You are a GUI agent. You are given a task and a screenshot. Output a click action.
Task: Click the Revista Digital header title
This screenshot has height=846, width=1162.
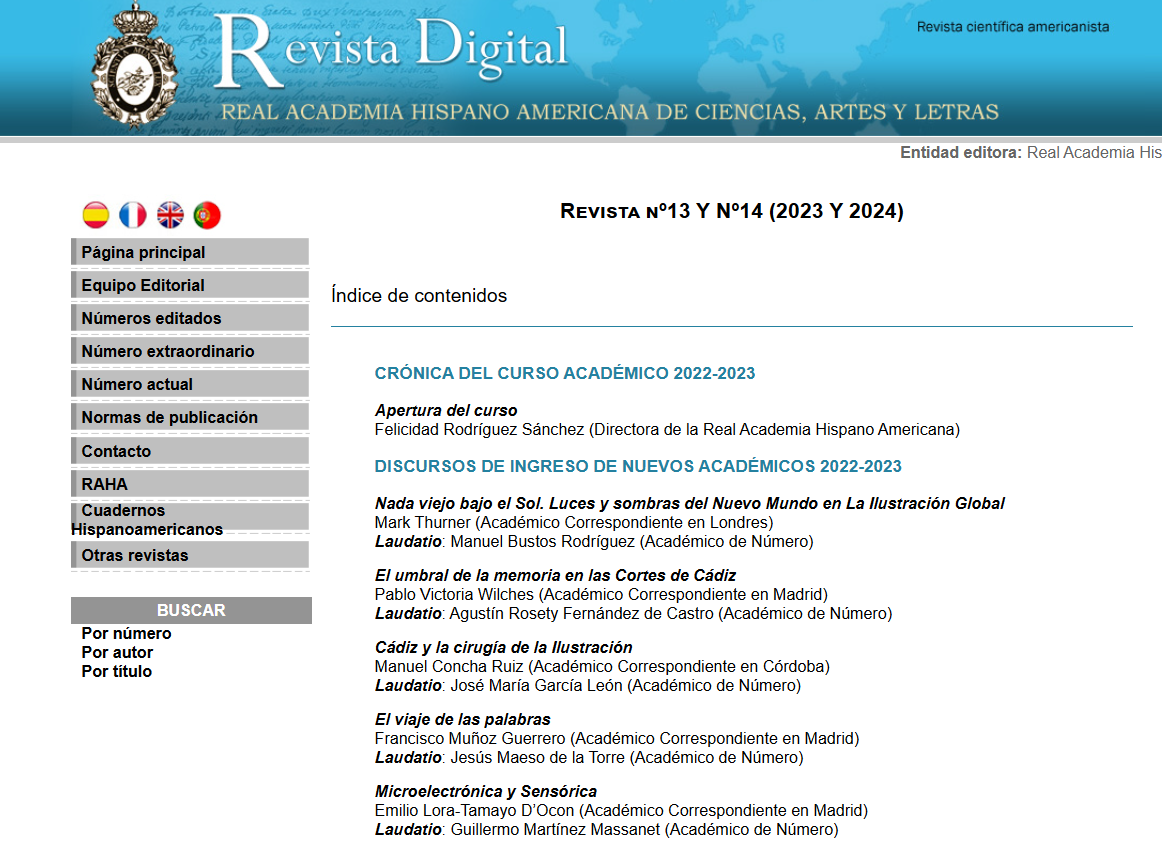tap(390, 50)
